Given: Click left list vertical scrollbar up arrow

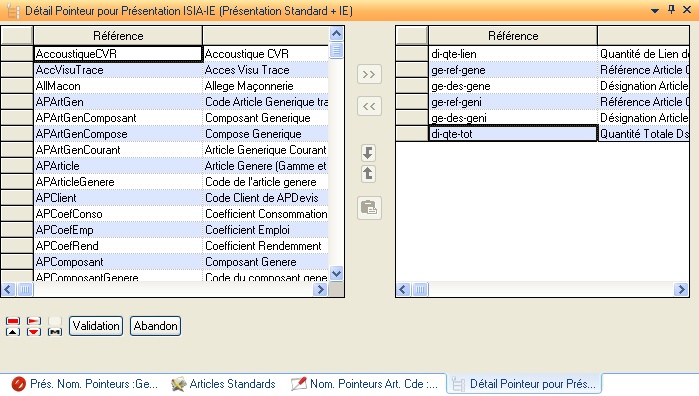Looking at the screenshot, I should (336, 33).
